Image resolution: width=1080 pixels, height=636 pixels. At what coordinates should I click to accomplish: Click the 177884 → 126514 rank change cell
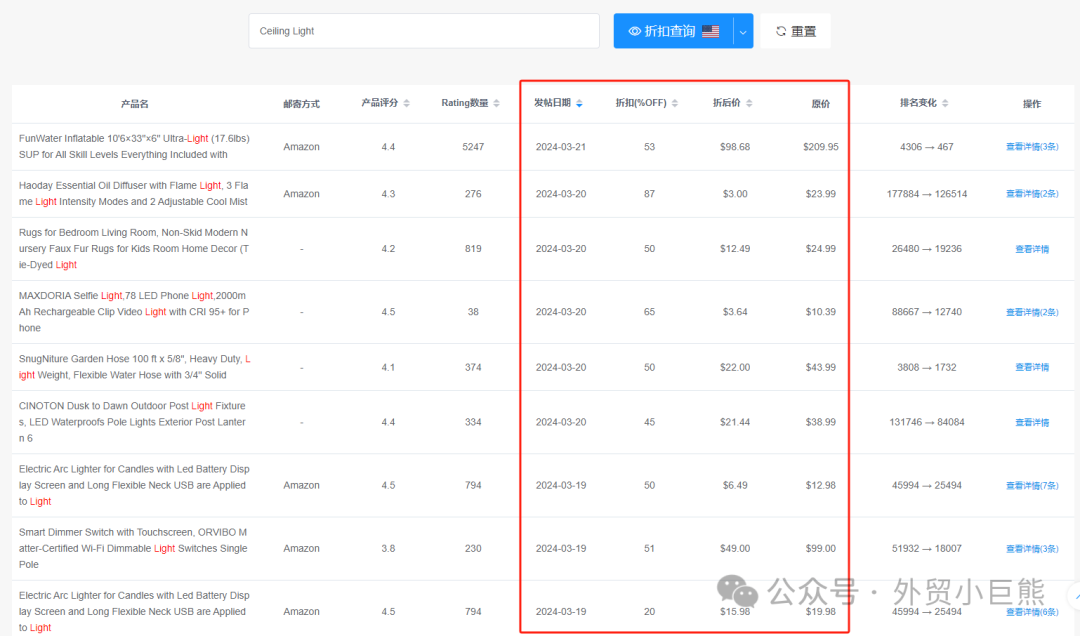(x=926, y=194)
